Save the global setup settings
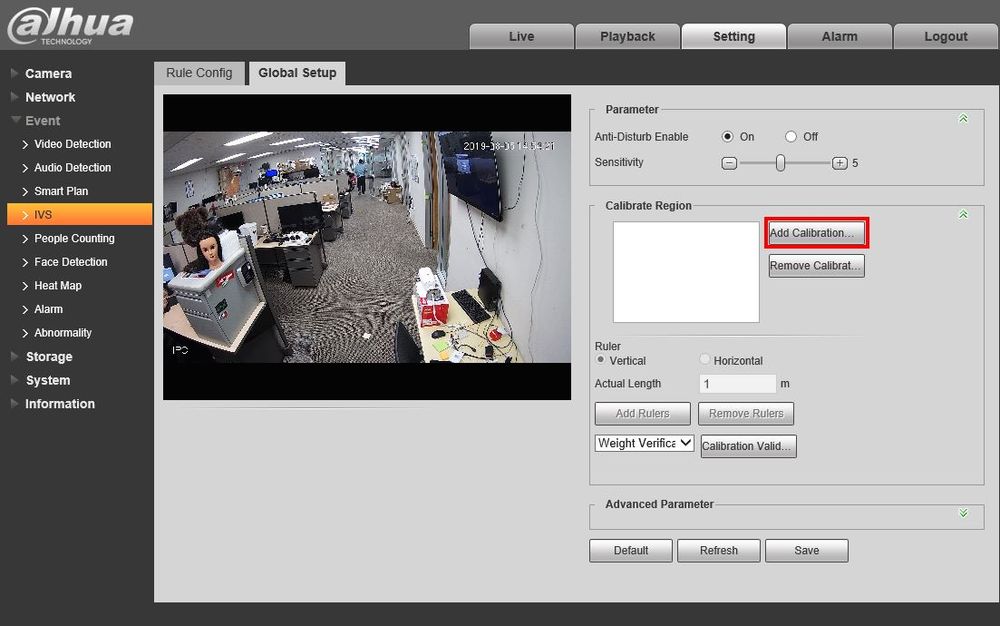 click(x=806, y=550)
